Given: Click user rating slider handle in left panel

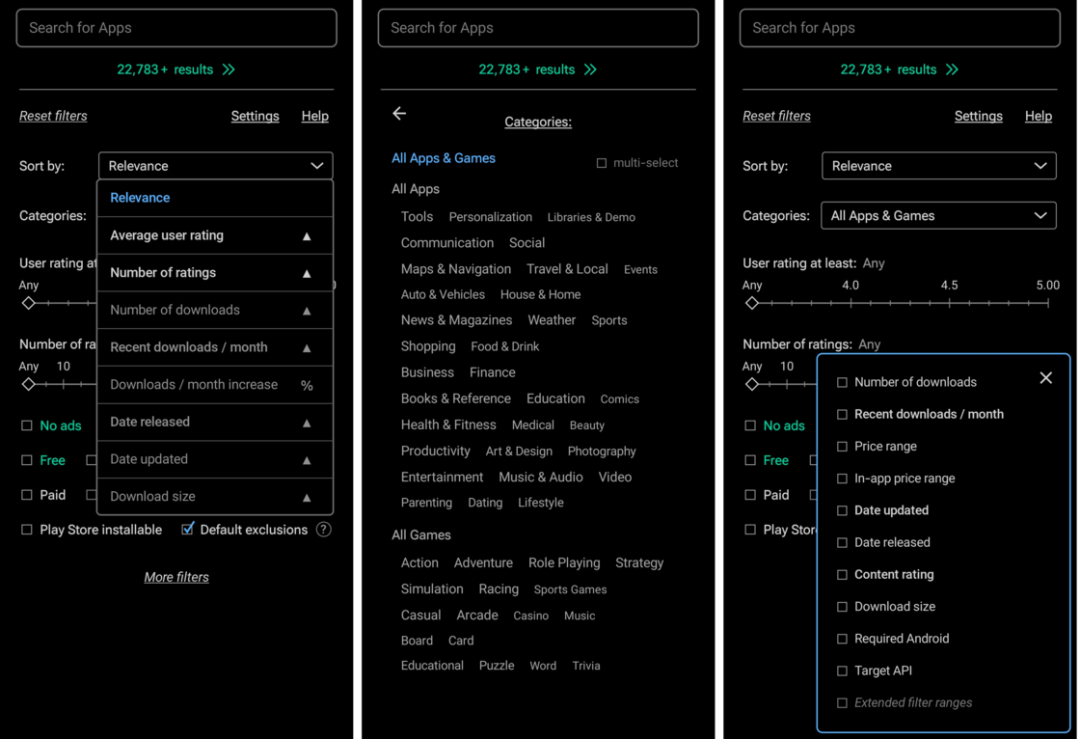Looking at the screenshot, I should pyautogui.click(x=28, y=303).
